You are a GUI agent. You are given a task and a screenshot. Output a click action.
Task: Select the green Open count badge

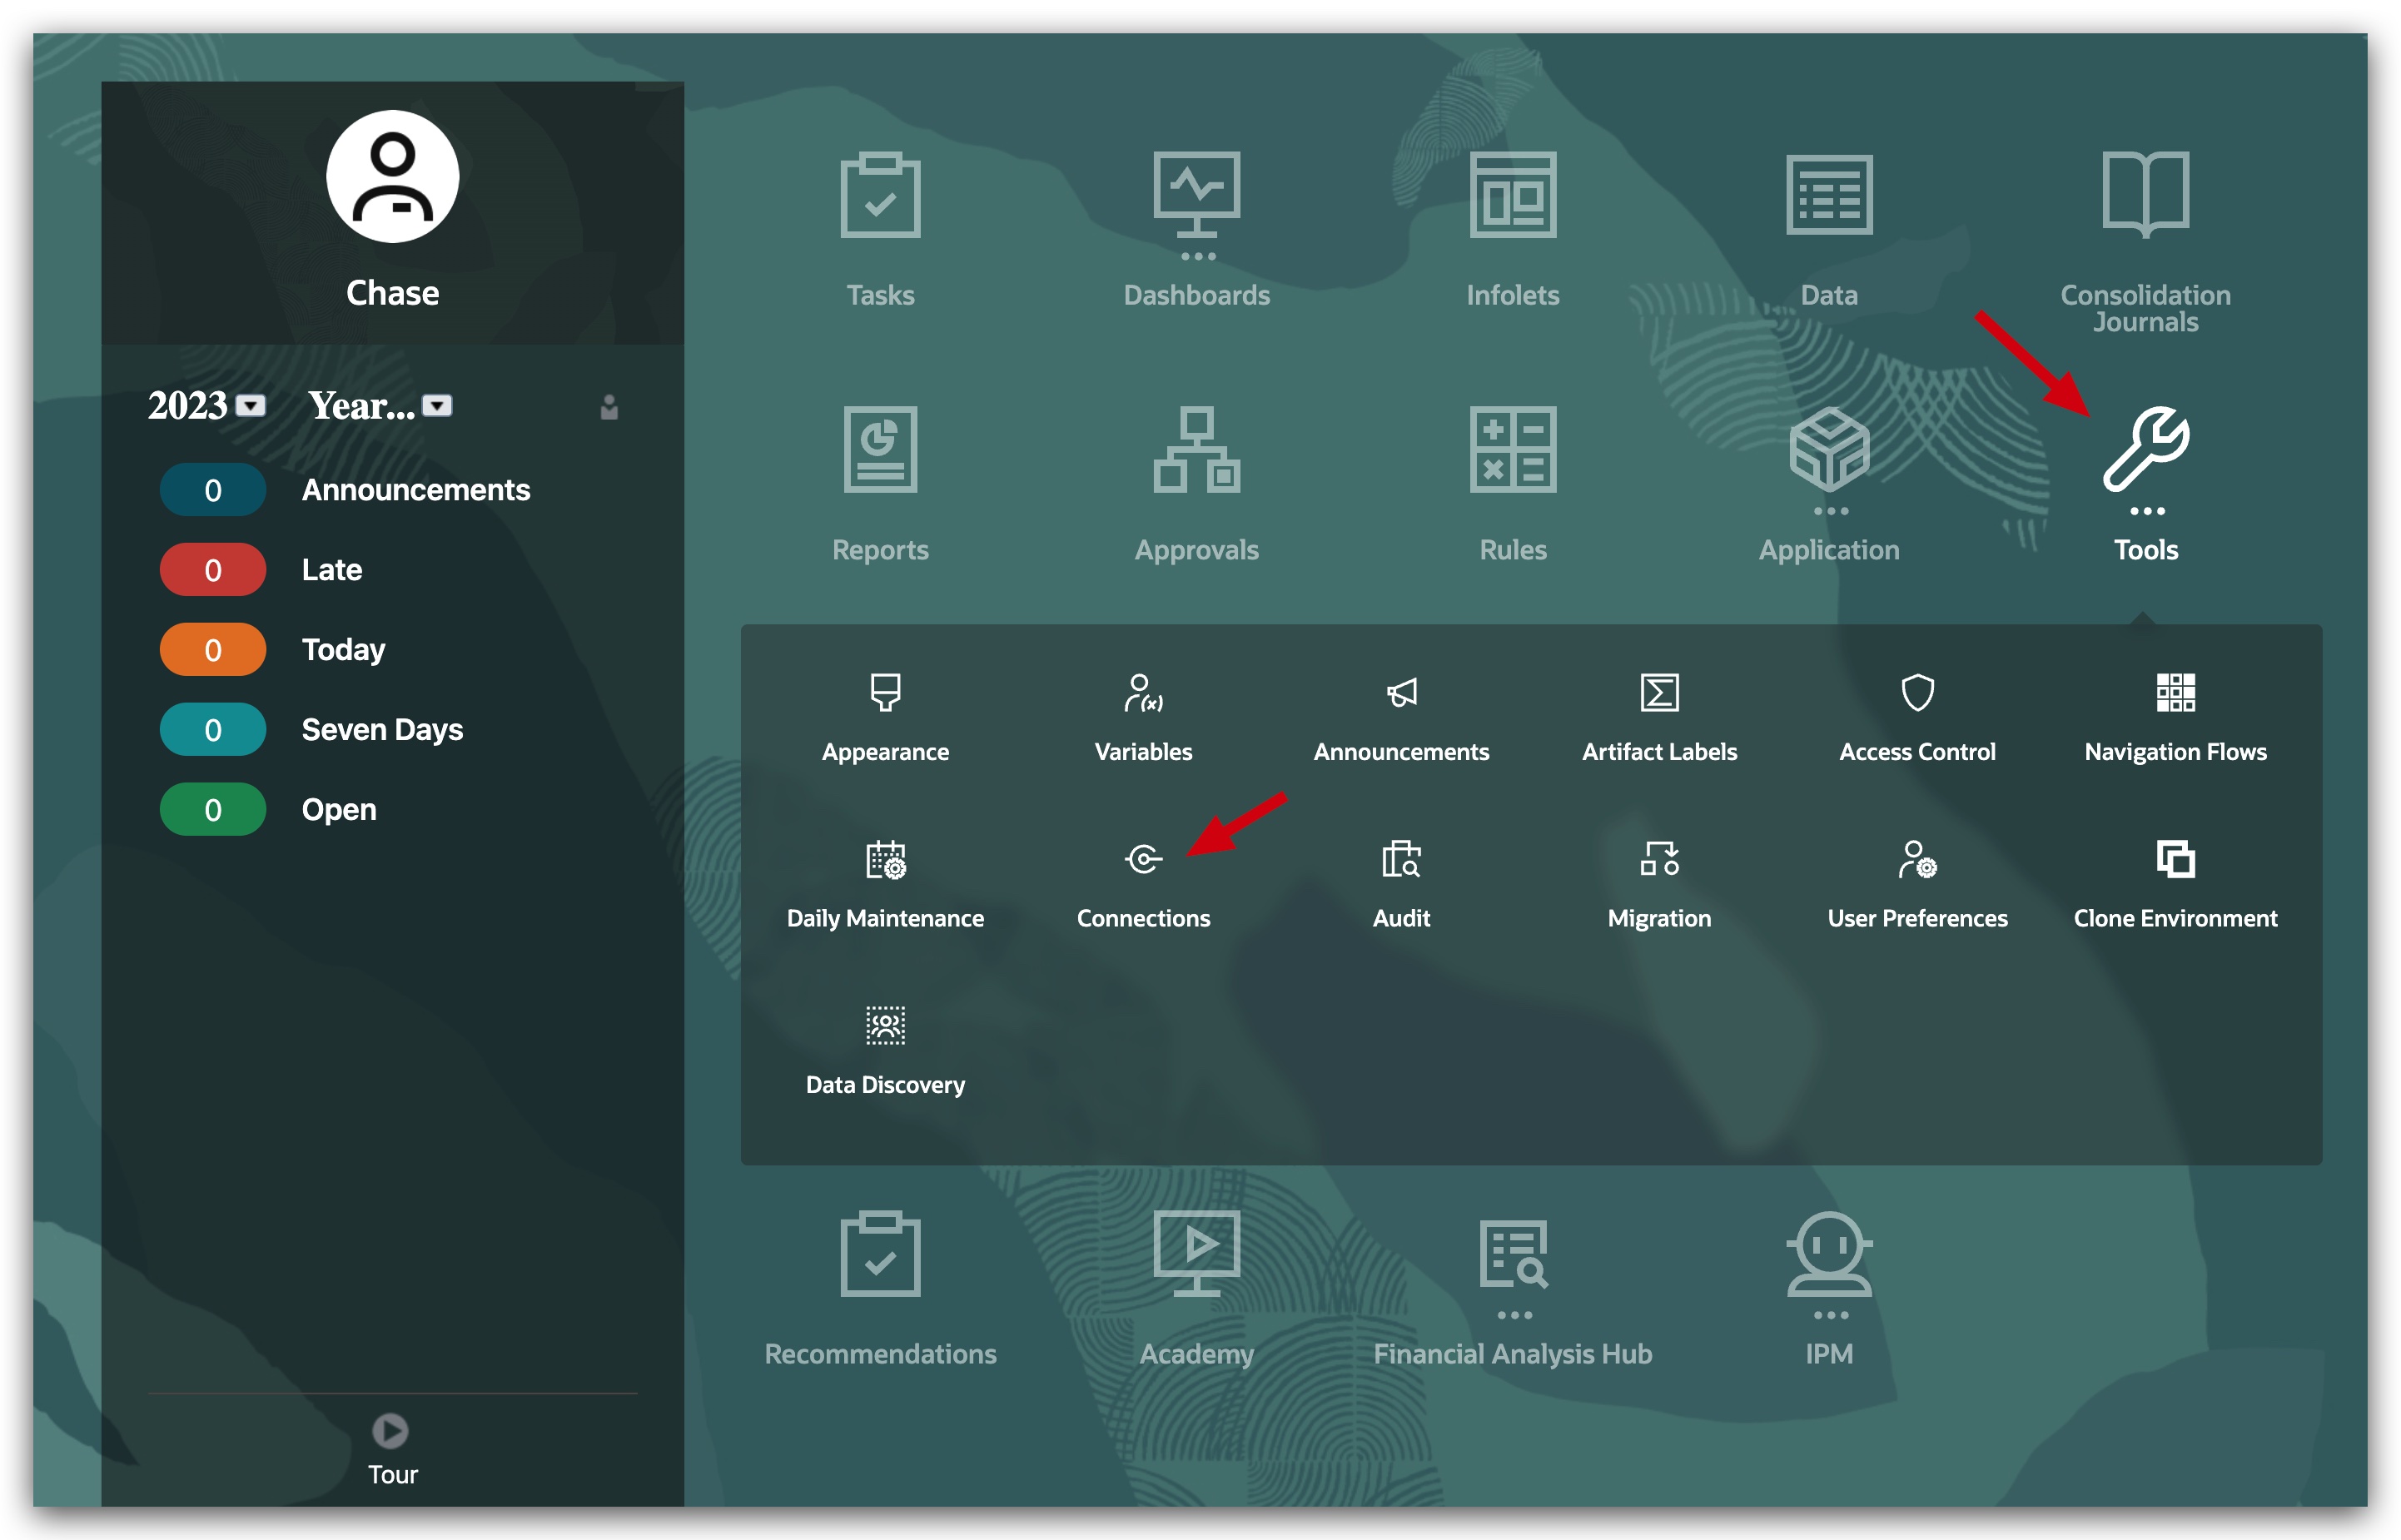[x=212, y=810]
